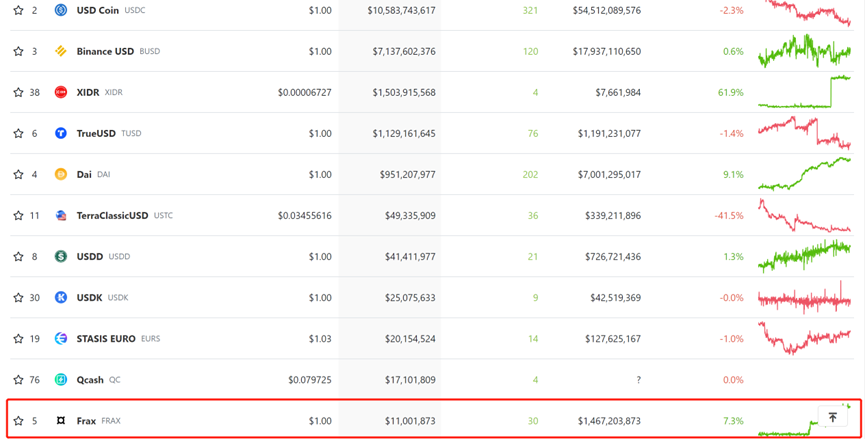Select the 9.1% change for Dai

coord(733,174)
